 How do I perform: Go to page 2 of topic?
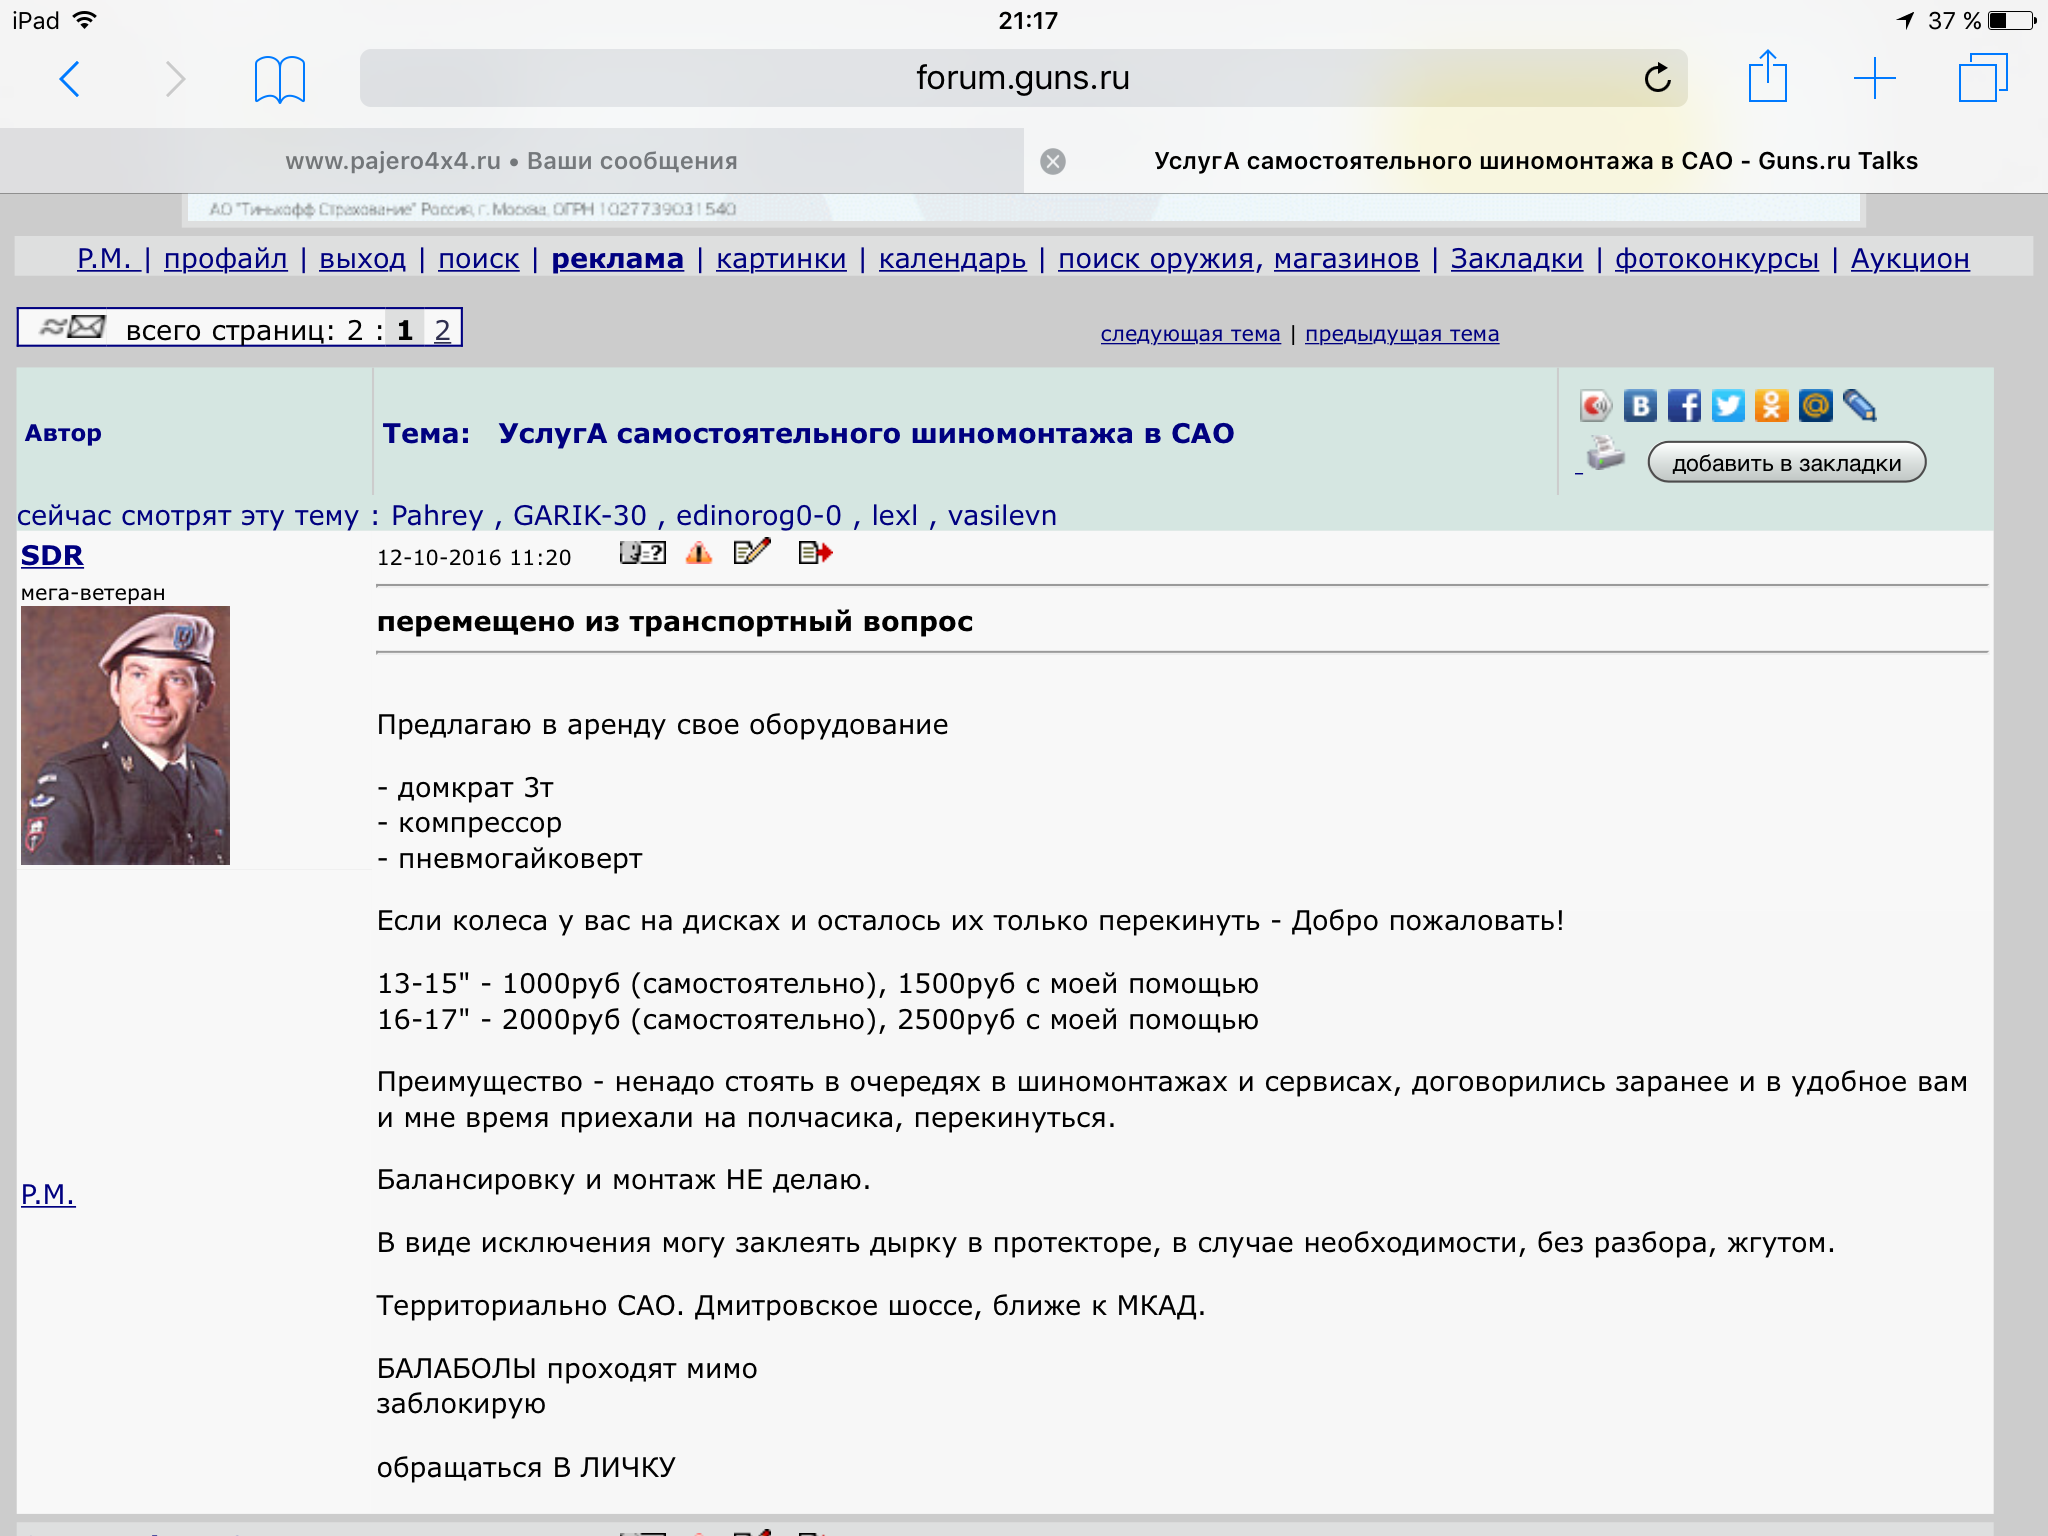coord(442,330)
